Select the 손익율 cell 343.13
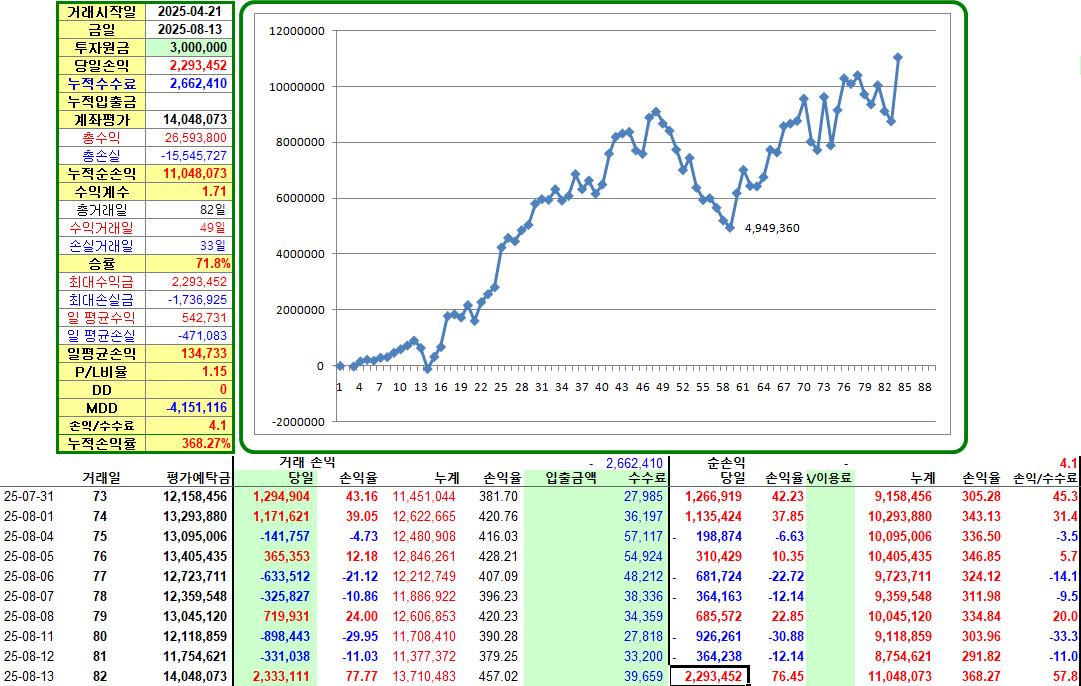Viewport: 1081px width, 686px height. click(981, 516)
